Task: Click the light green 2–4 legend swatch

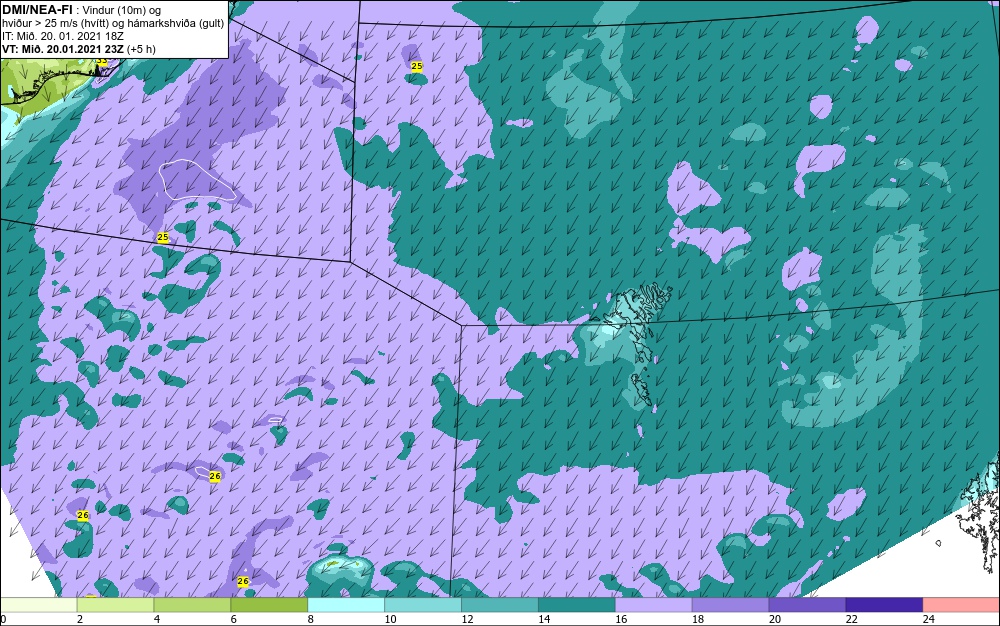Action: (115, 605)
